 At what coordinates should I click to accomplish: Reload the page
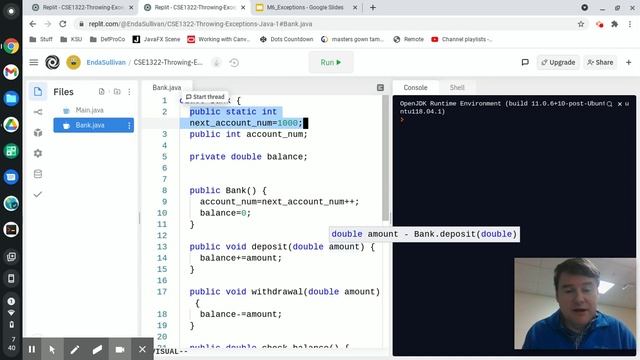click(62, 24)
